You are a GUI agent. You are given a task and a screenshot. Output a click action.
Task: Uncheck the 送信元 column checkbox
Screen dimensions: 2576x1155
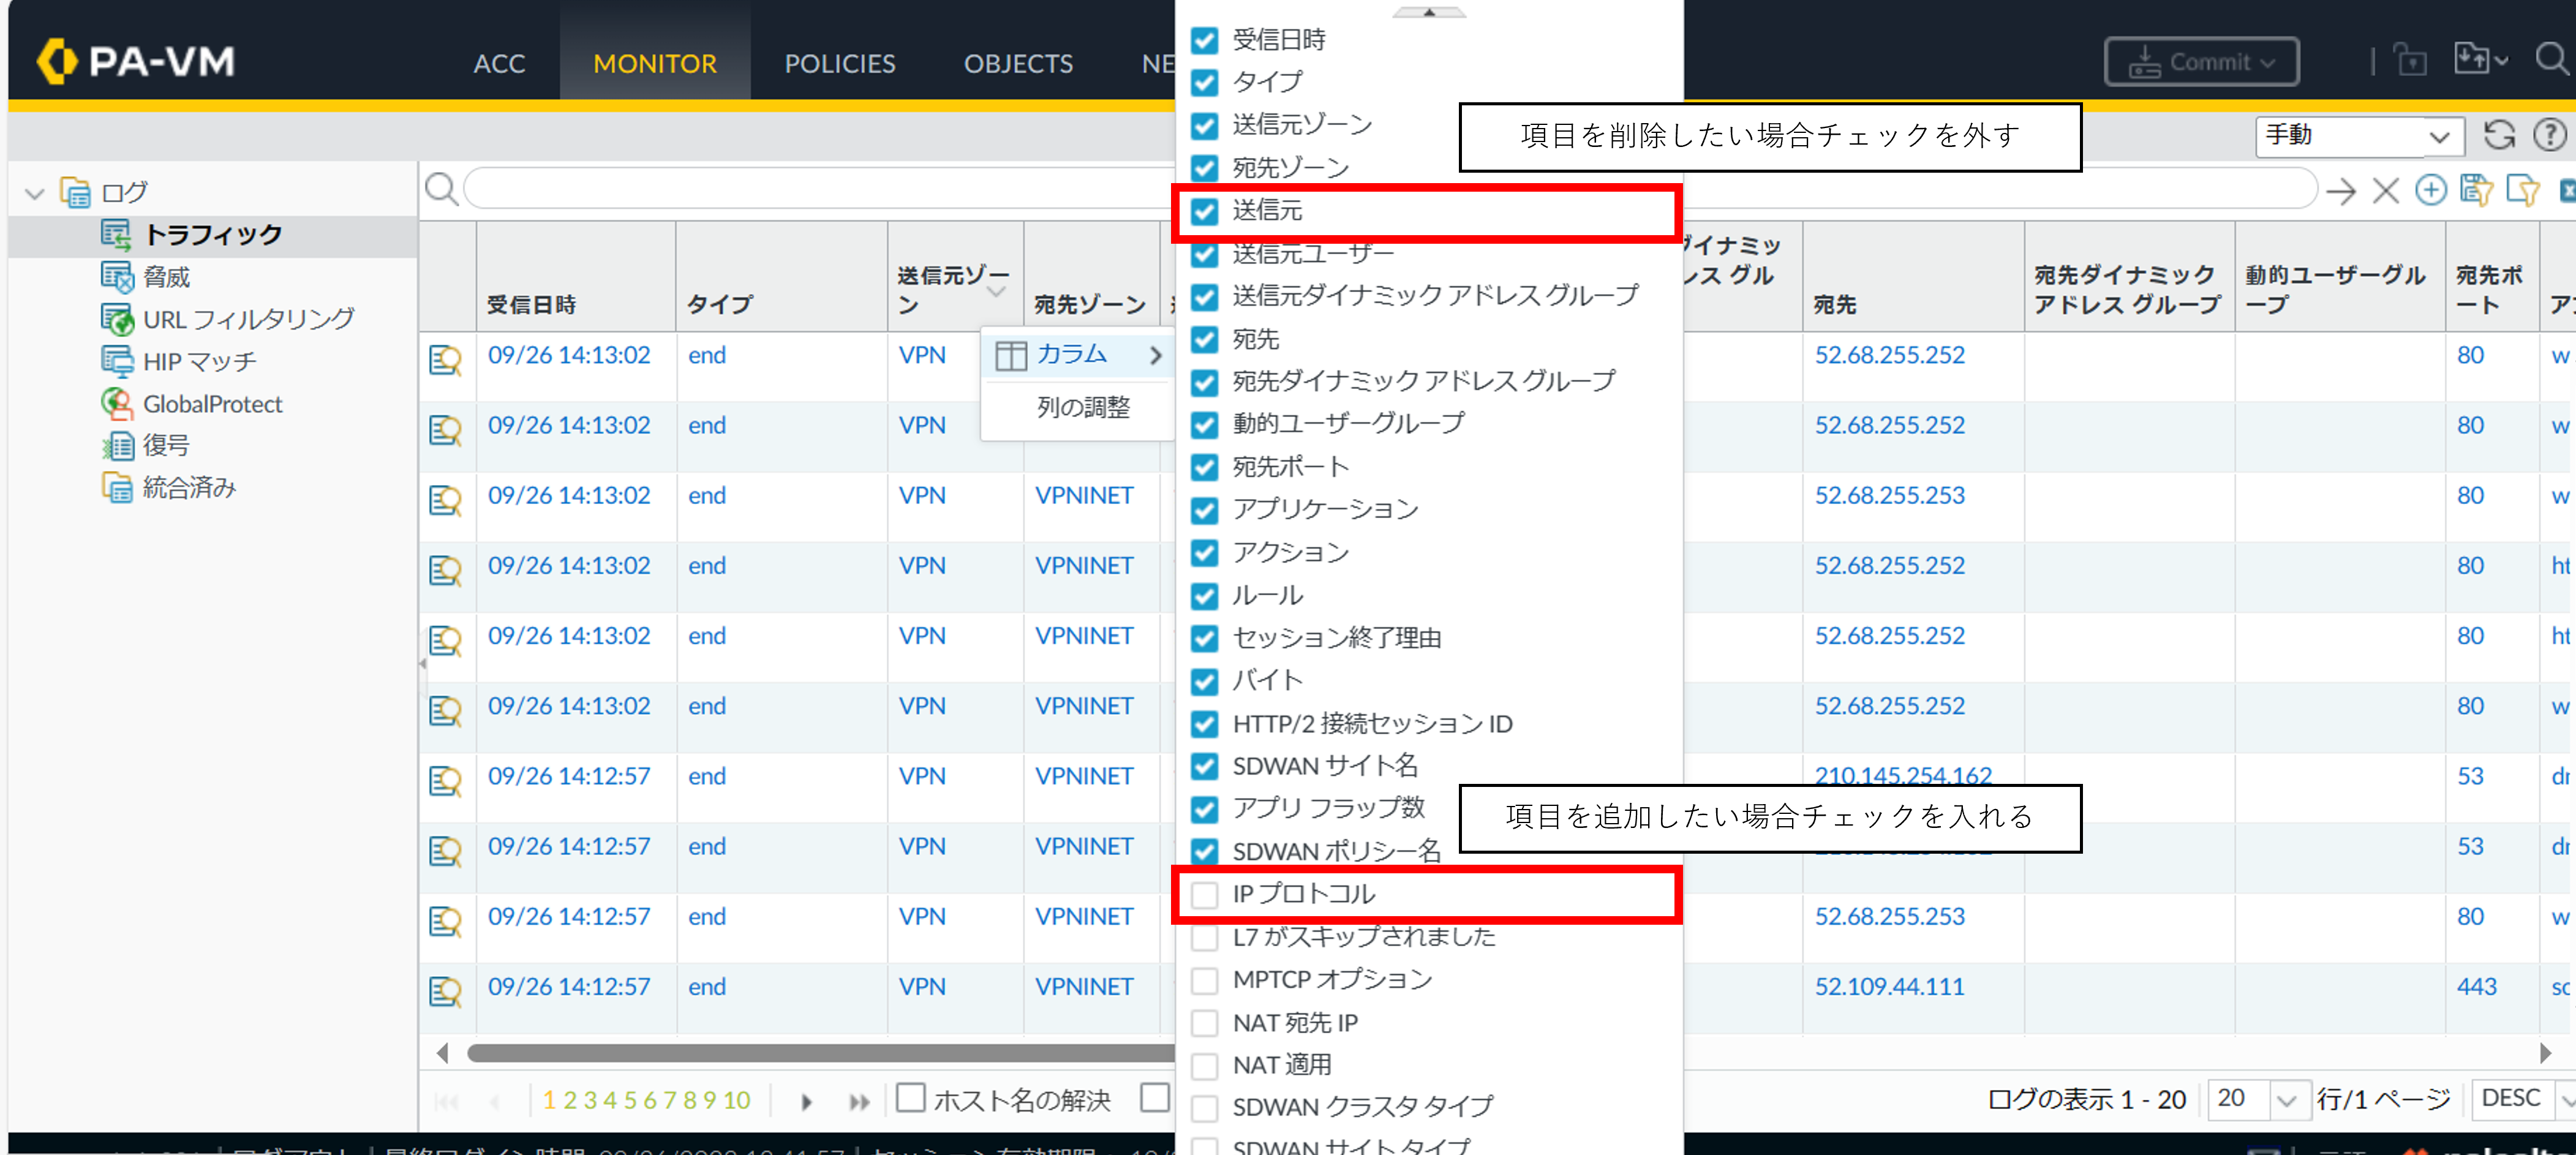(x=1205, y=211)
